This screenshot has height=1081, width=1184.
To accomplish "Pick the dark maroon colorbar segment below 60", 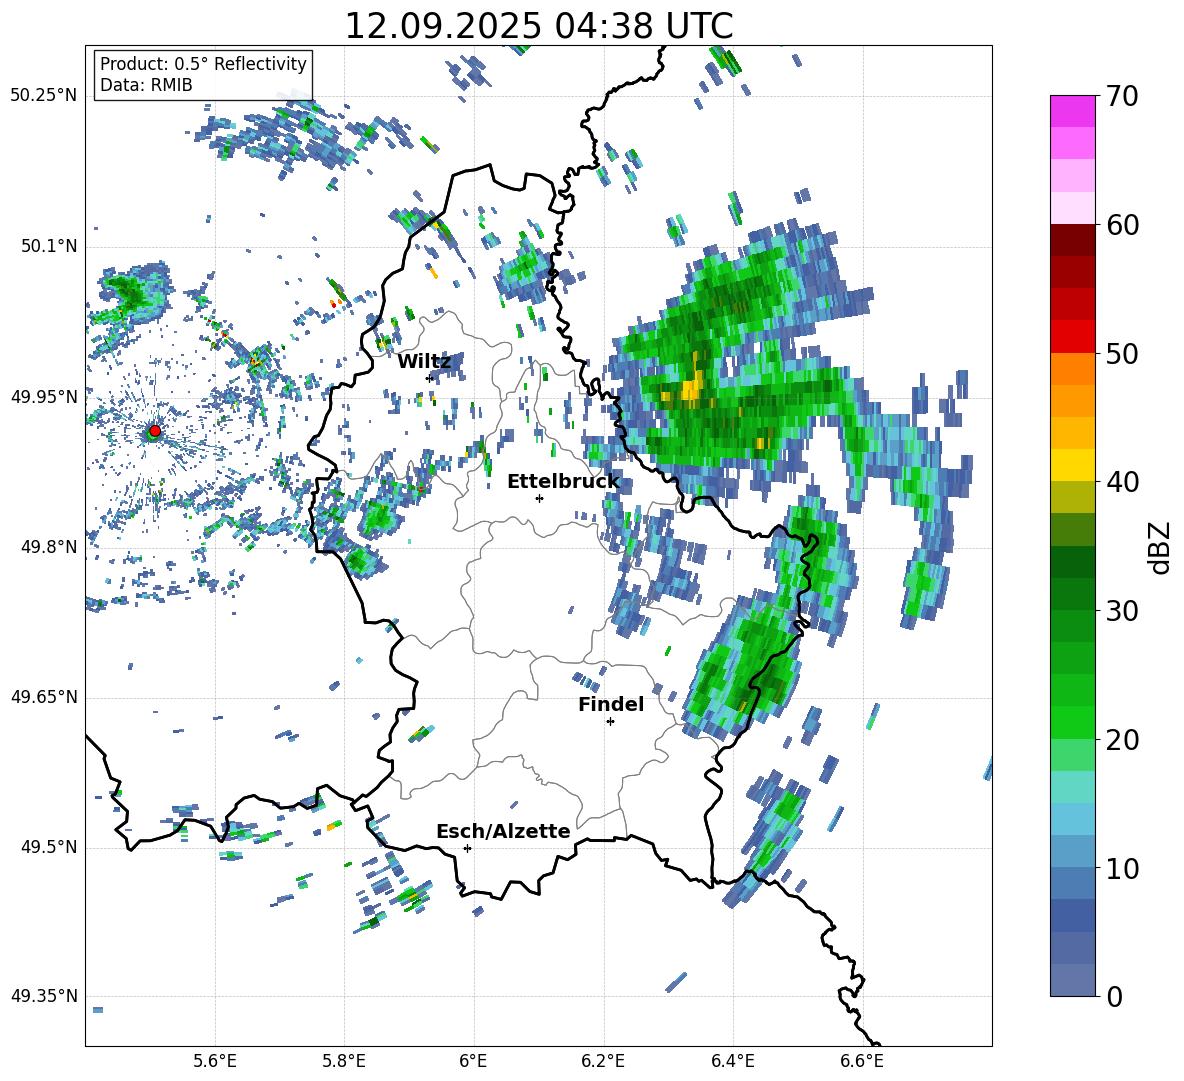I will point(1072,240).
